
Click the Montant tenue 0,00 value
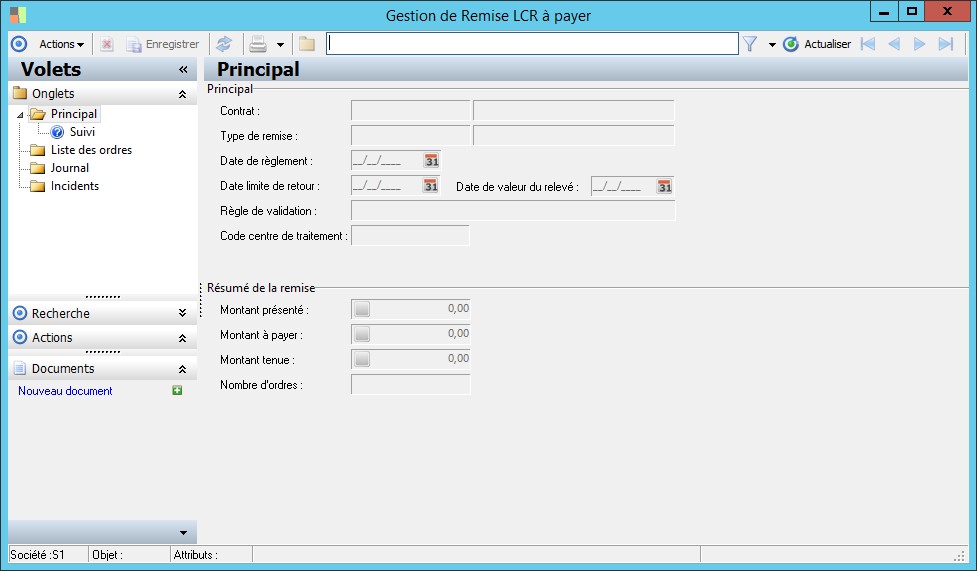[x=458, y=358]
